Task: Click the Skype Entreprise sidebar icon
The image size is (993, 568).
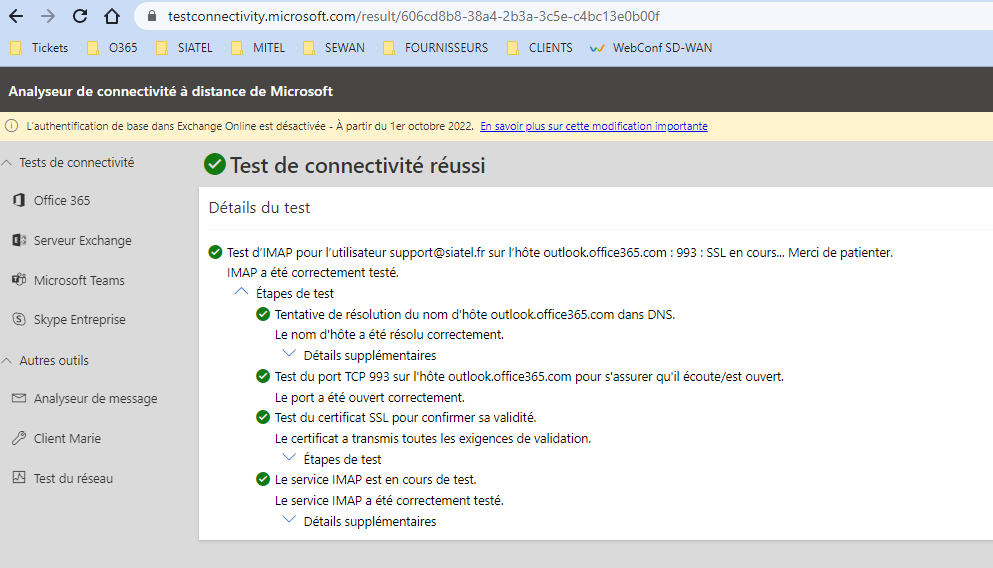Action: [19, 319]
